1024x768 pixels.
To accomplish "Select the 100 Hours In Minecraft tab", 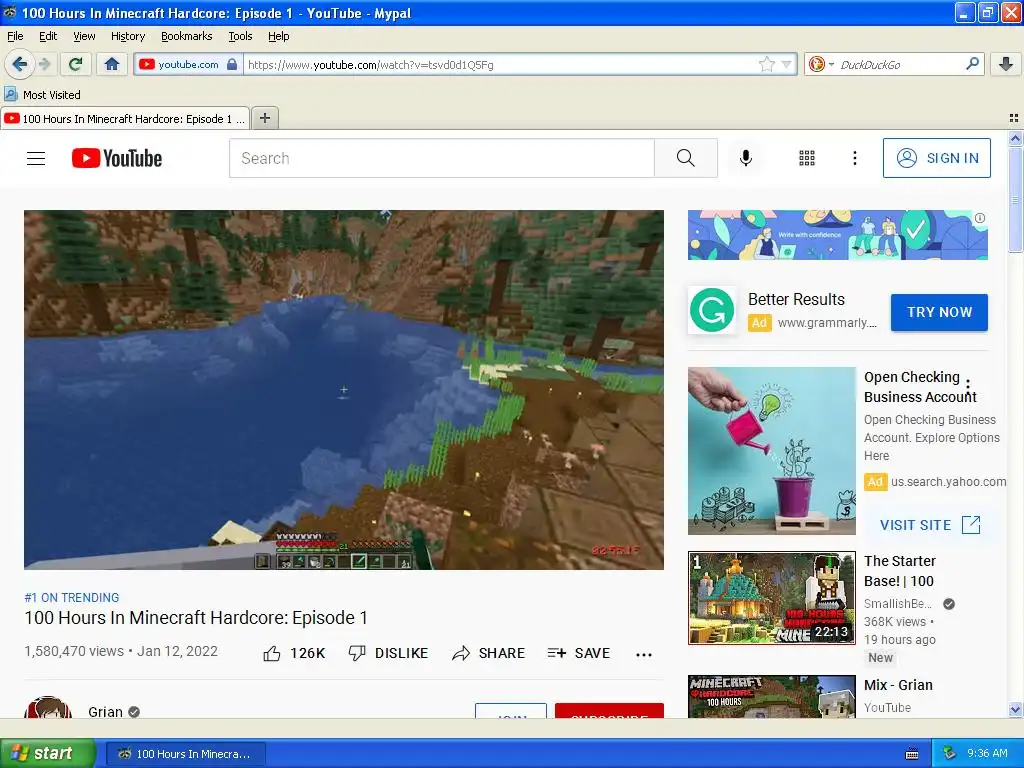I will pyautogui.click(x=125, y=119).
